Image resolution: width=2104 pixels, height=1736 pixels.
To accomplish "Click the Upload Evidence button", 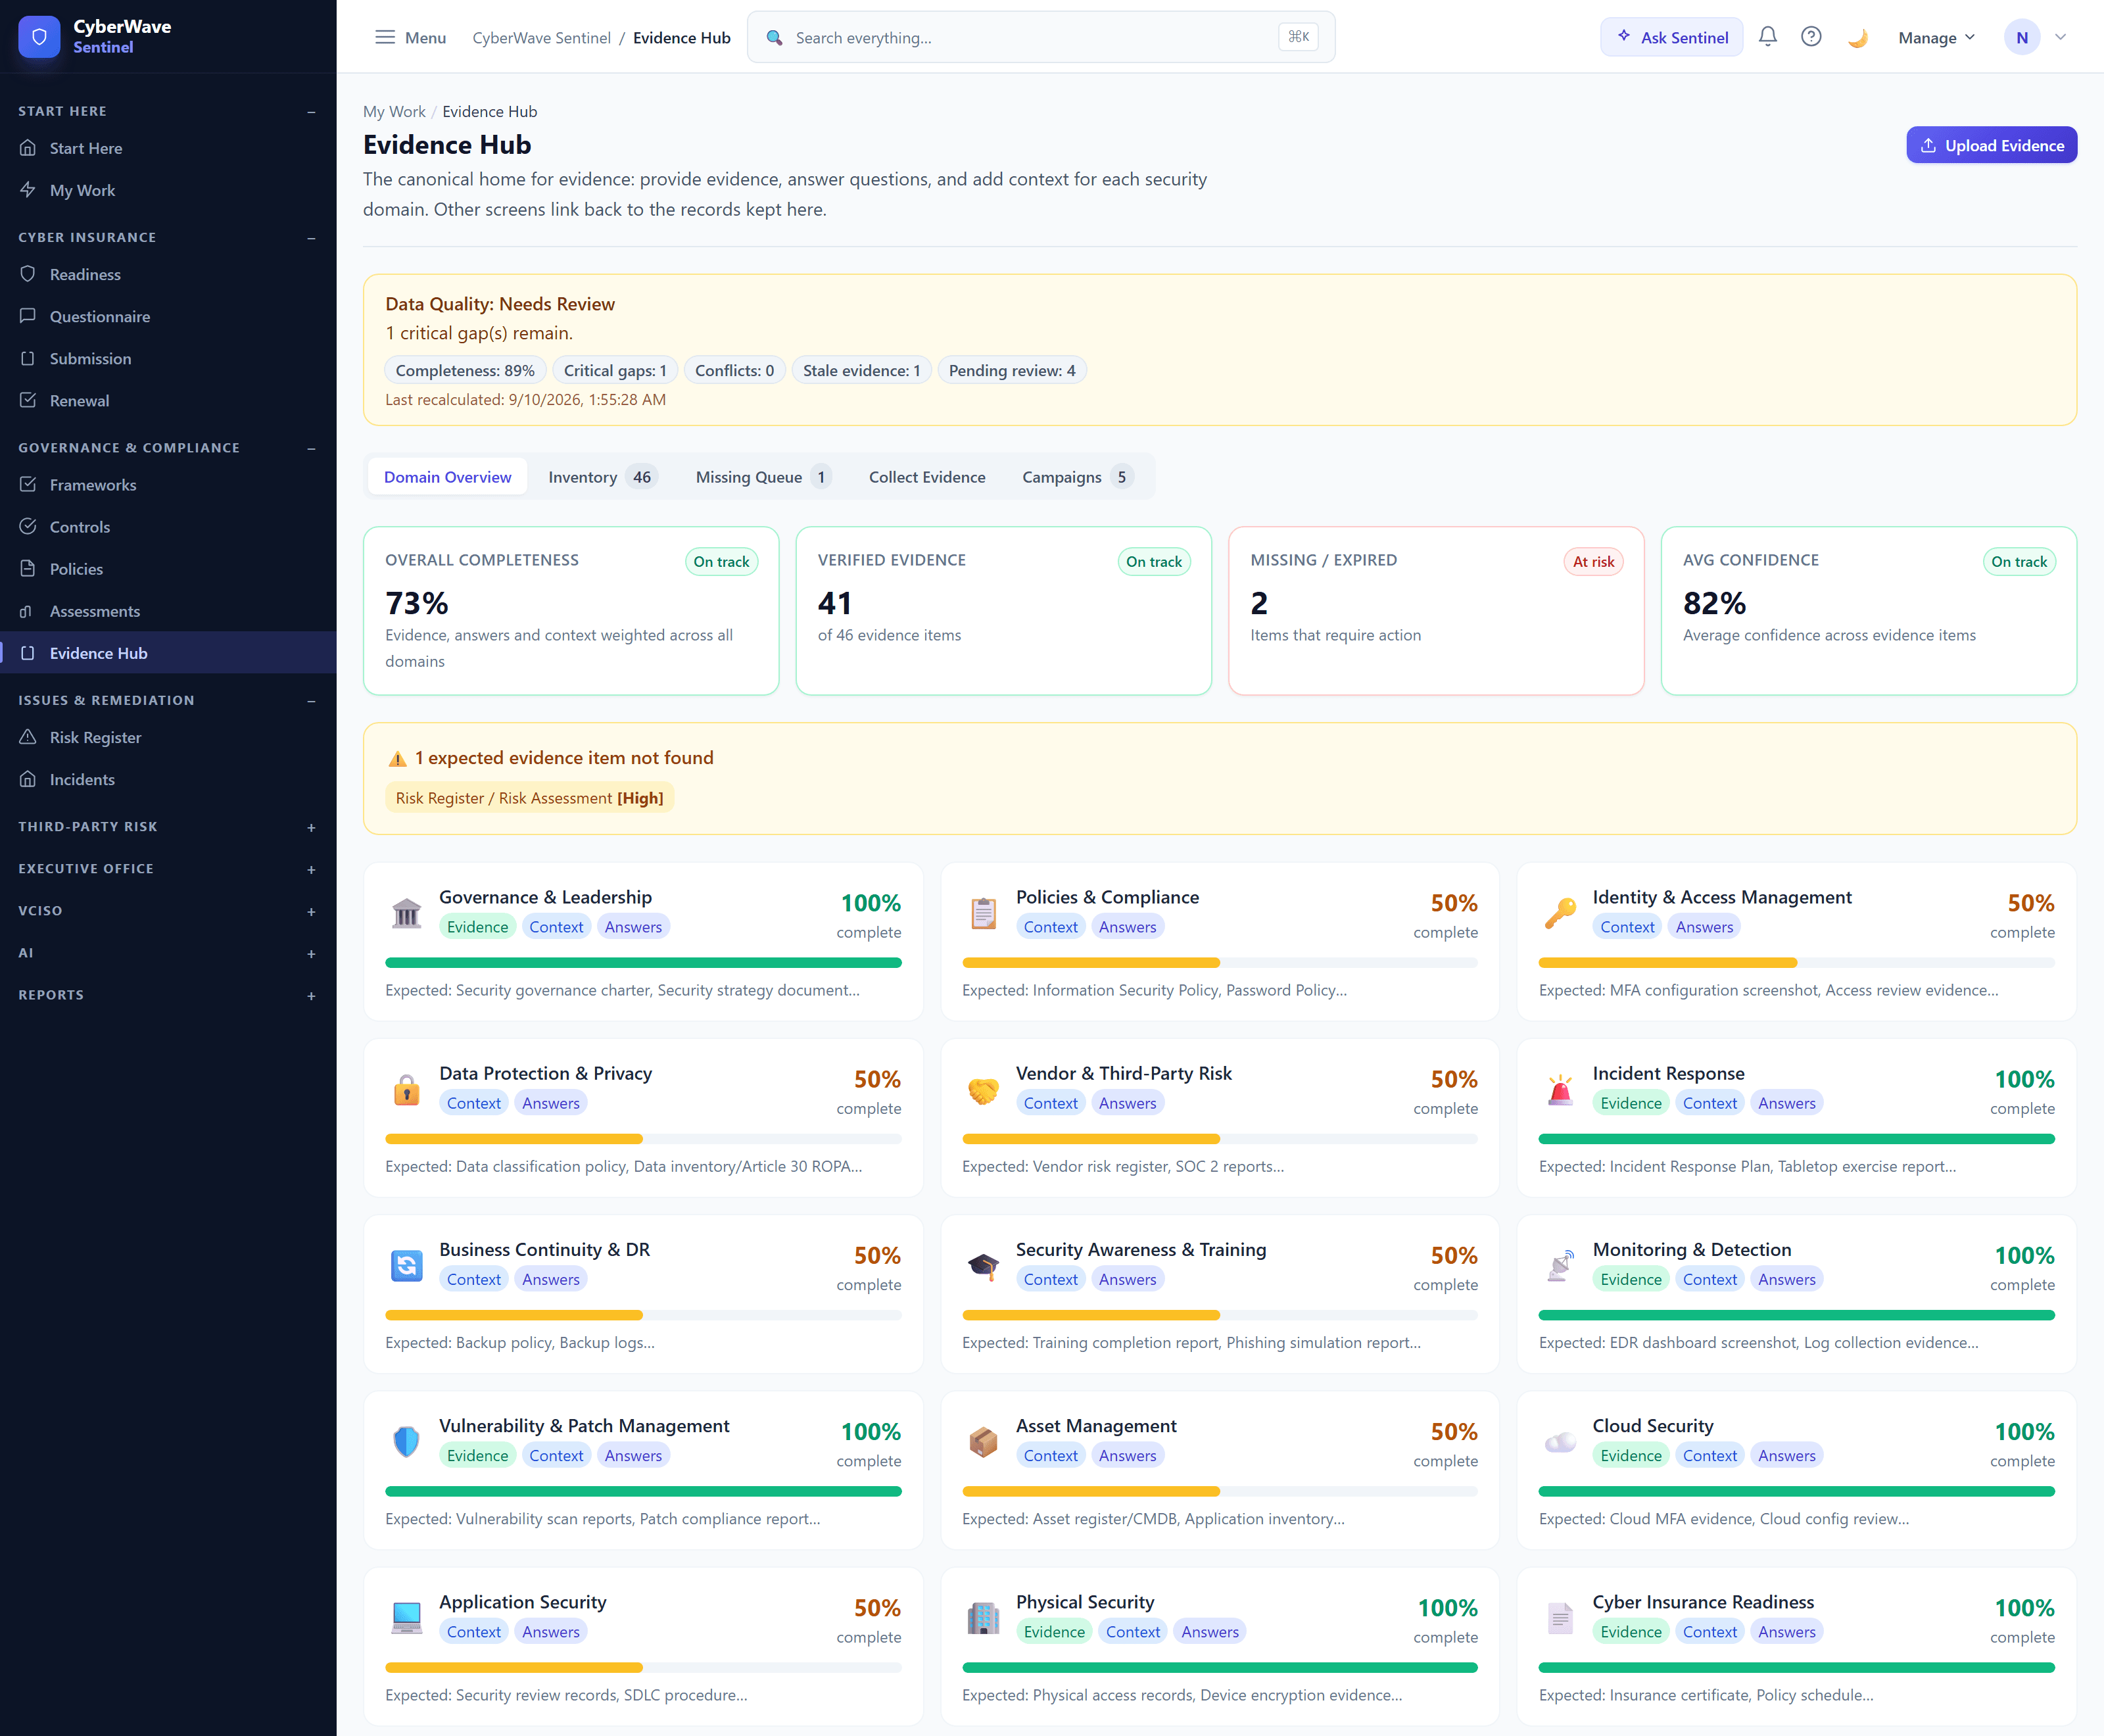I will coord(1991,145).
